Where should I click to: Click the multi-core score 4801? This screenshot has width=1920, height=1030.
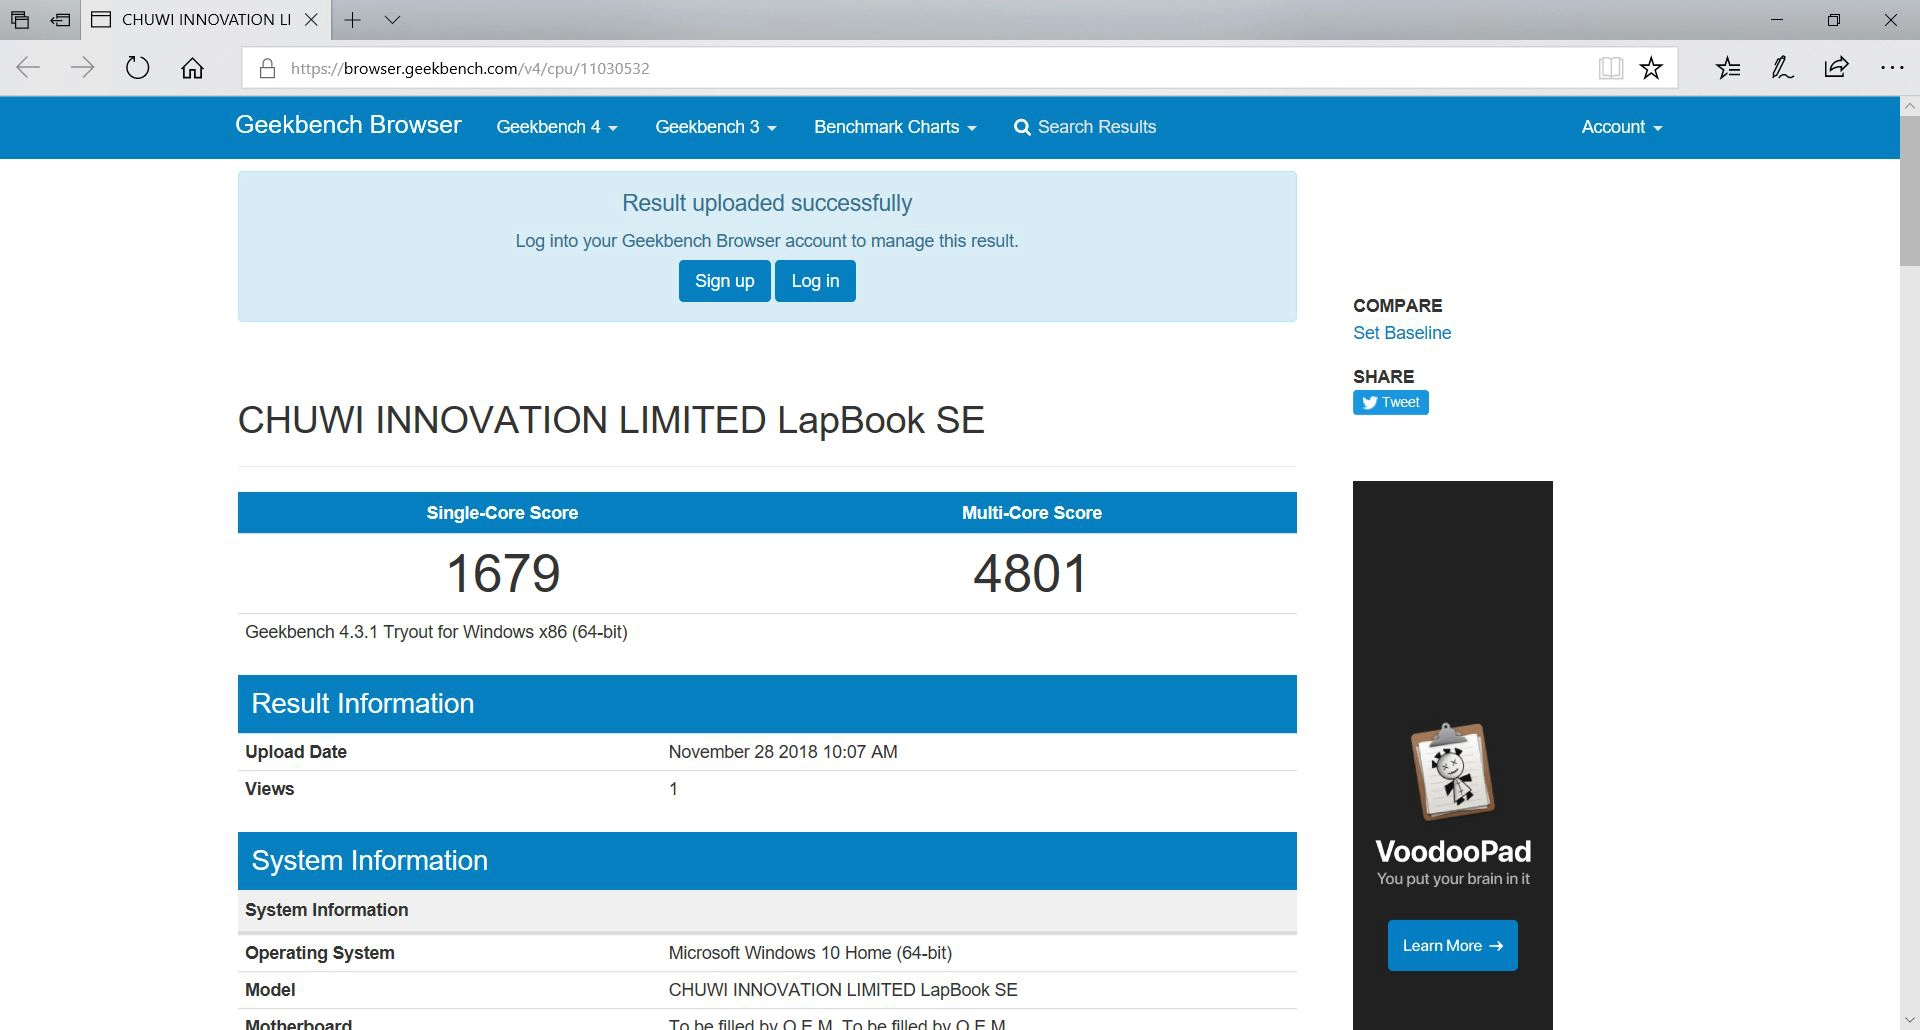click(1031, 574)
